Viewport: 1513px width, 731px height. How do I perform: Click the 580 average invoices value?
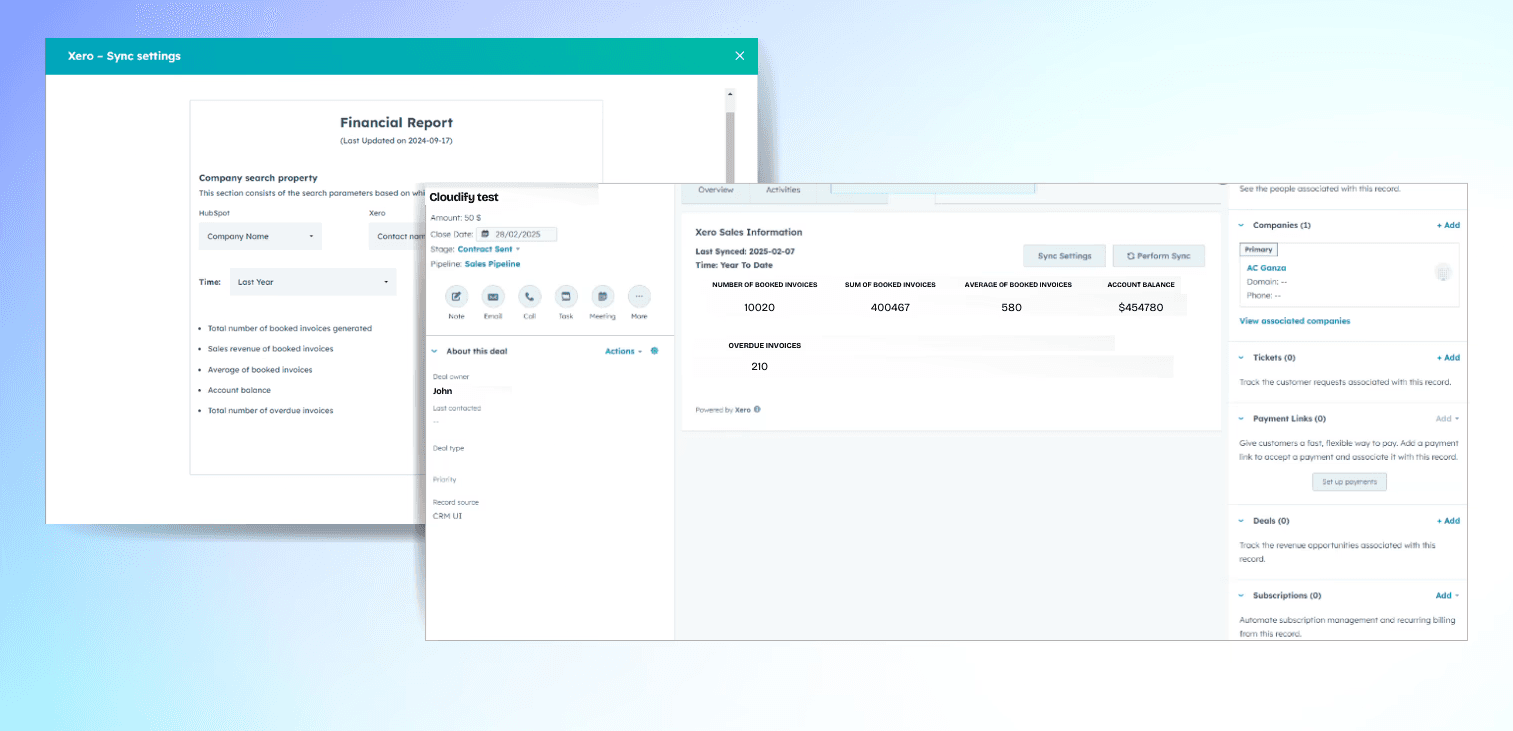pyautogui.click(x=1011, y=307)
